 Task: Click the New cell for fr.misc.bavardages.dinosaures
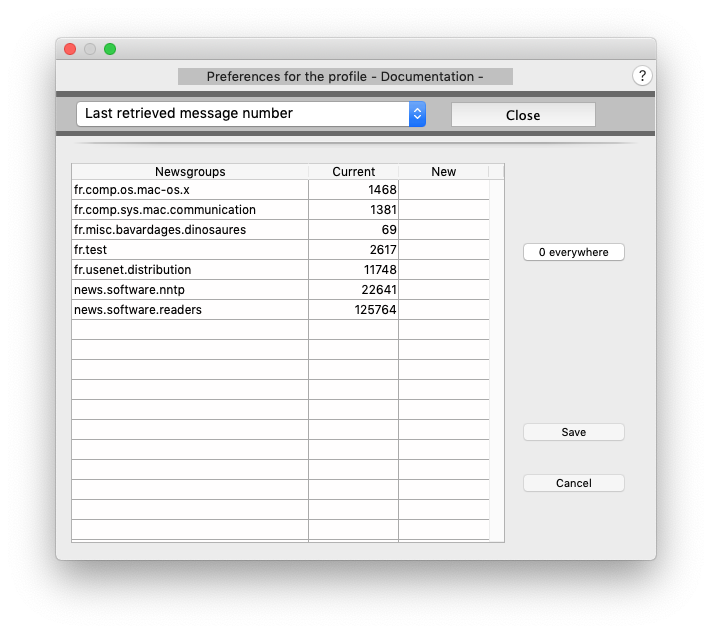pyautogui.click(x=444, y=230)
